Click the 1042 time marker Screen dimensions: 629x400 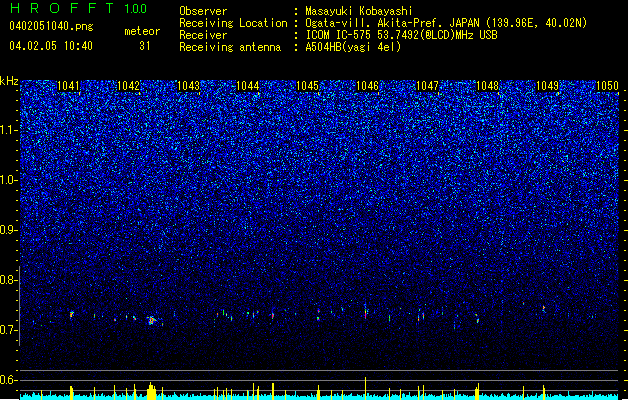tap(129, 86)
